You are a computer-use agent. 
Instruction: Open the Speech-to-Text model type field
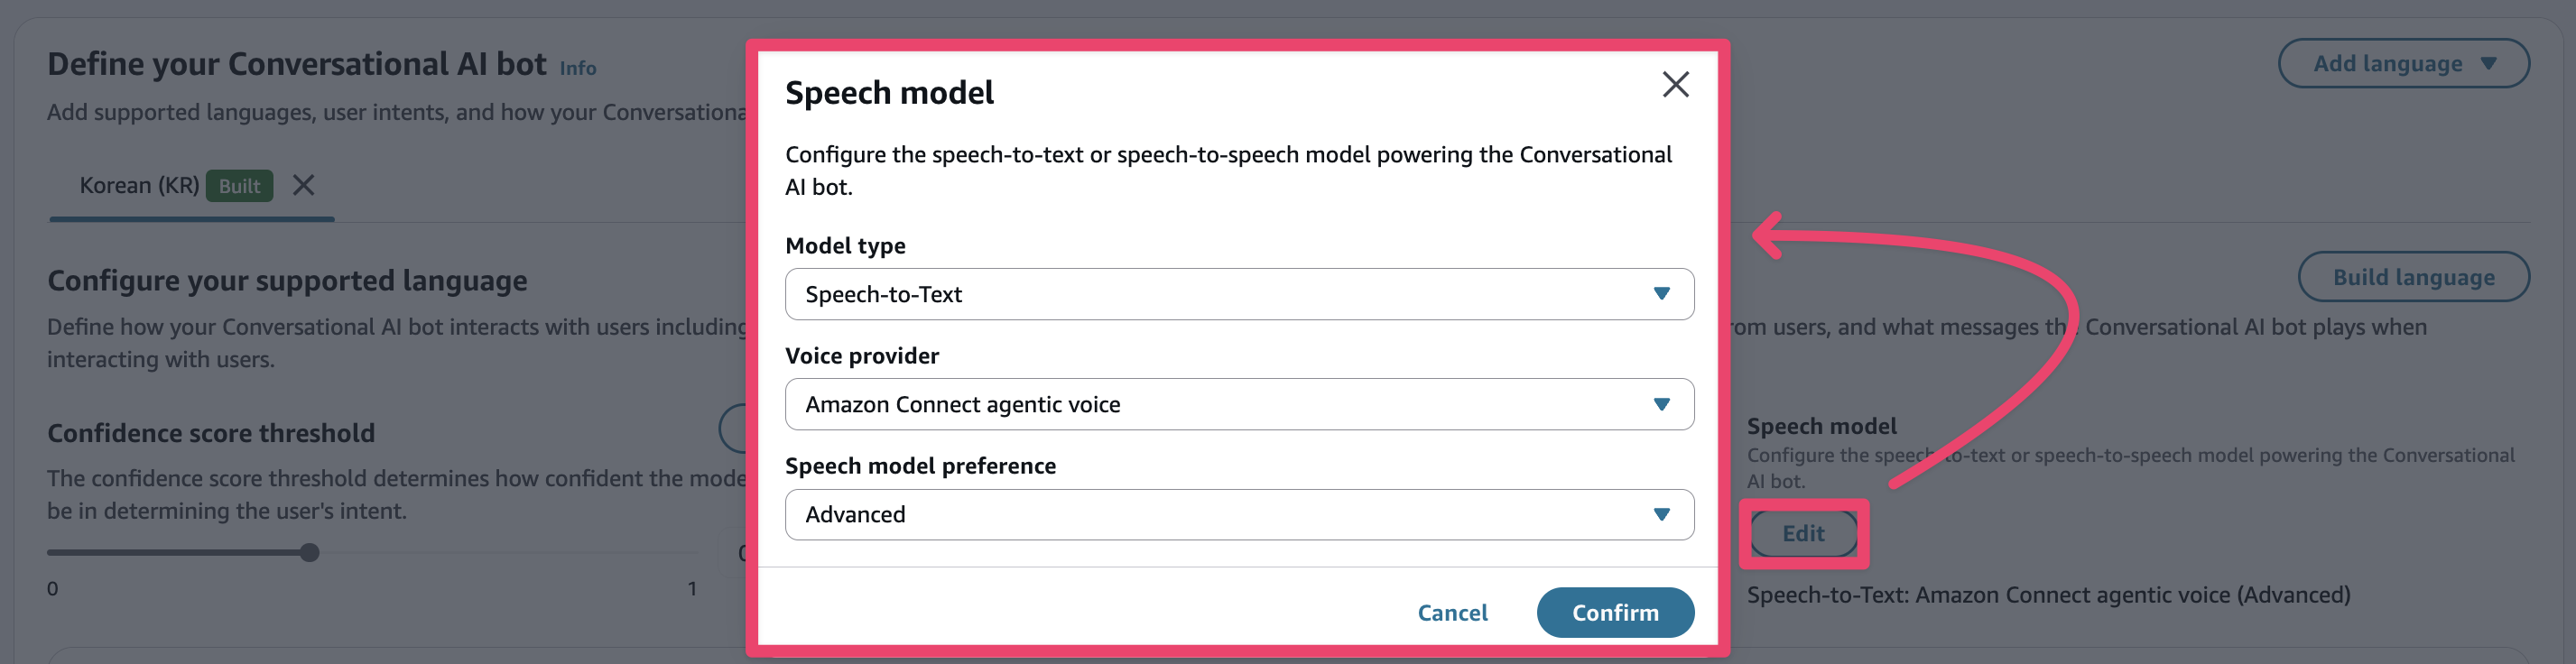click(1239, 294)
